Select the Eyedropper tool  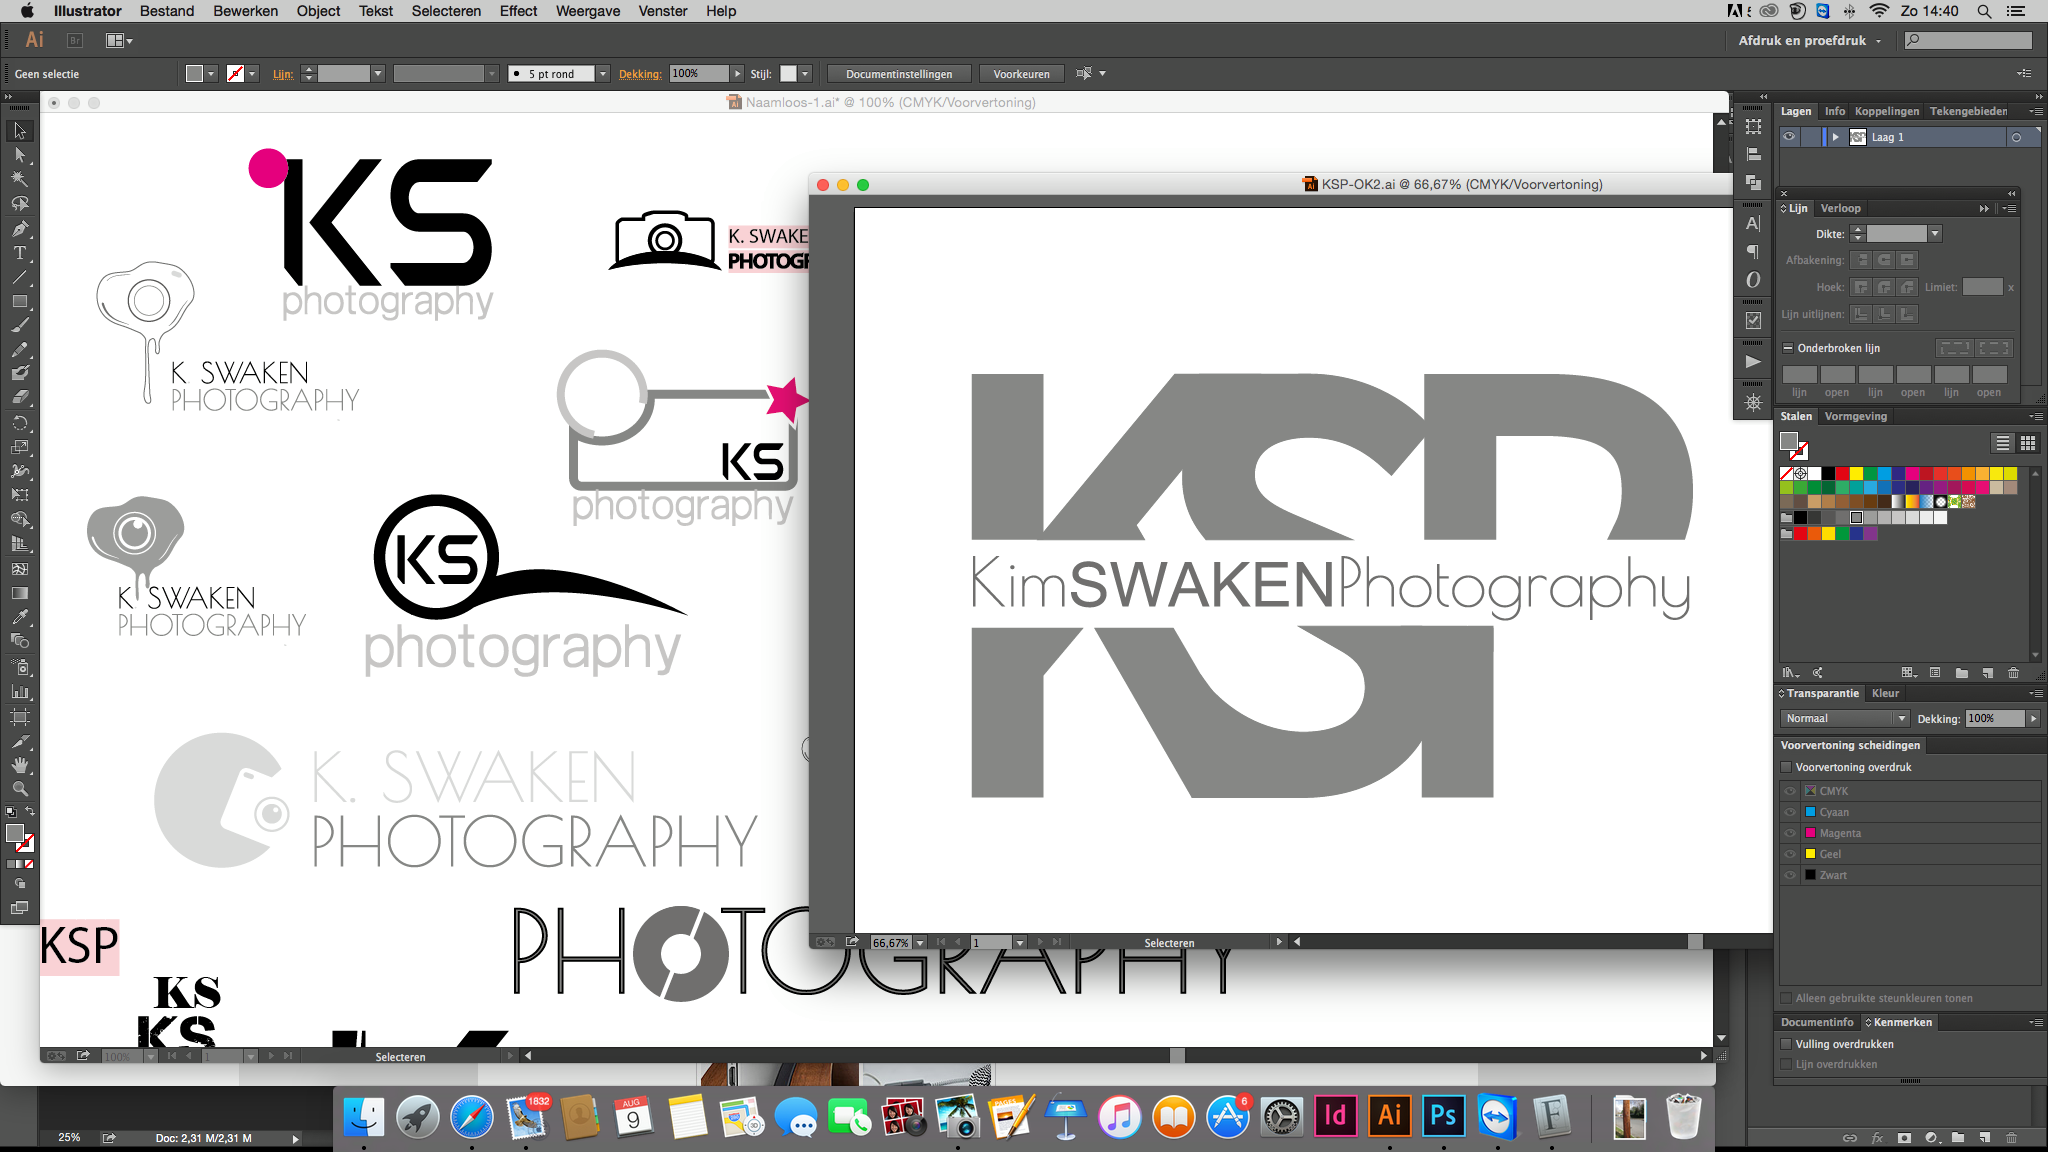point(19,617)
